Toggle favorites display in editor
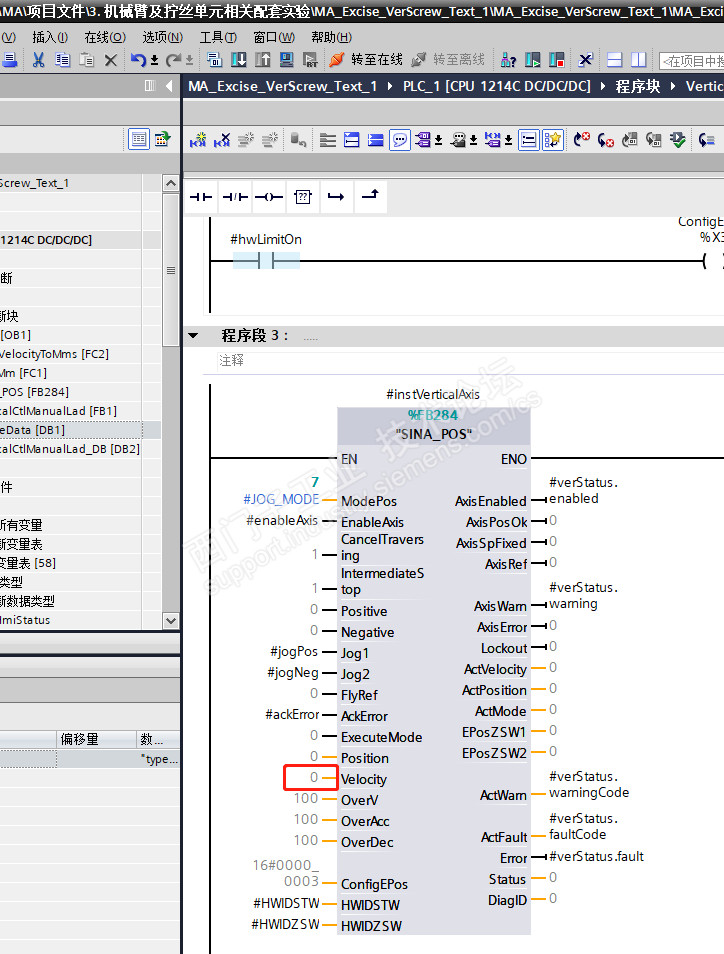Image resolution: width=724 pixels, height=954 pixels. click(x=553, y=140)
